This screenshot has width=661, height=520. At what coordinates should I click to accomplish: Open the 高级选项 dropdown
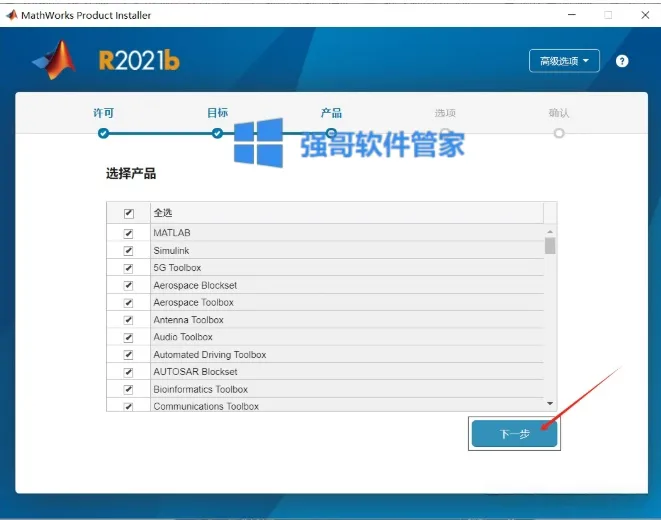[564, 61]
